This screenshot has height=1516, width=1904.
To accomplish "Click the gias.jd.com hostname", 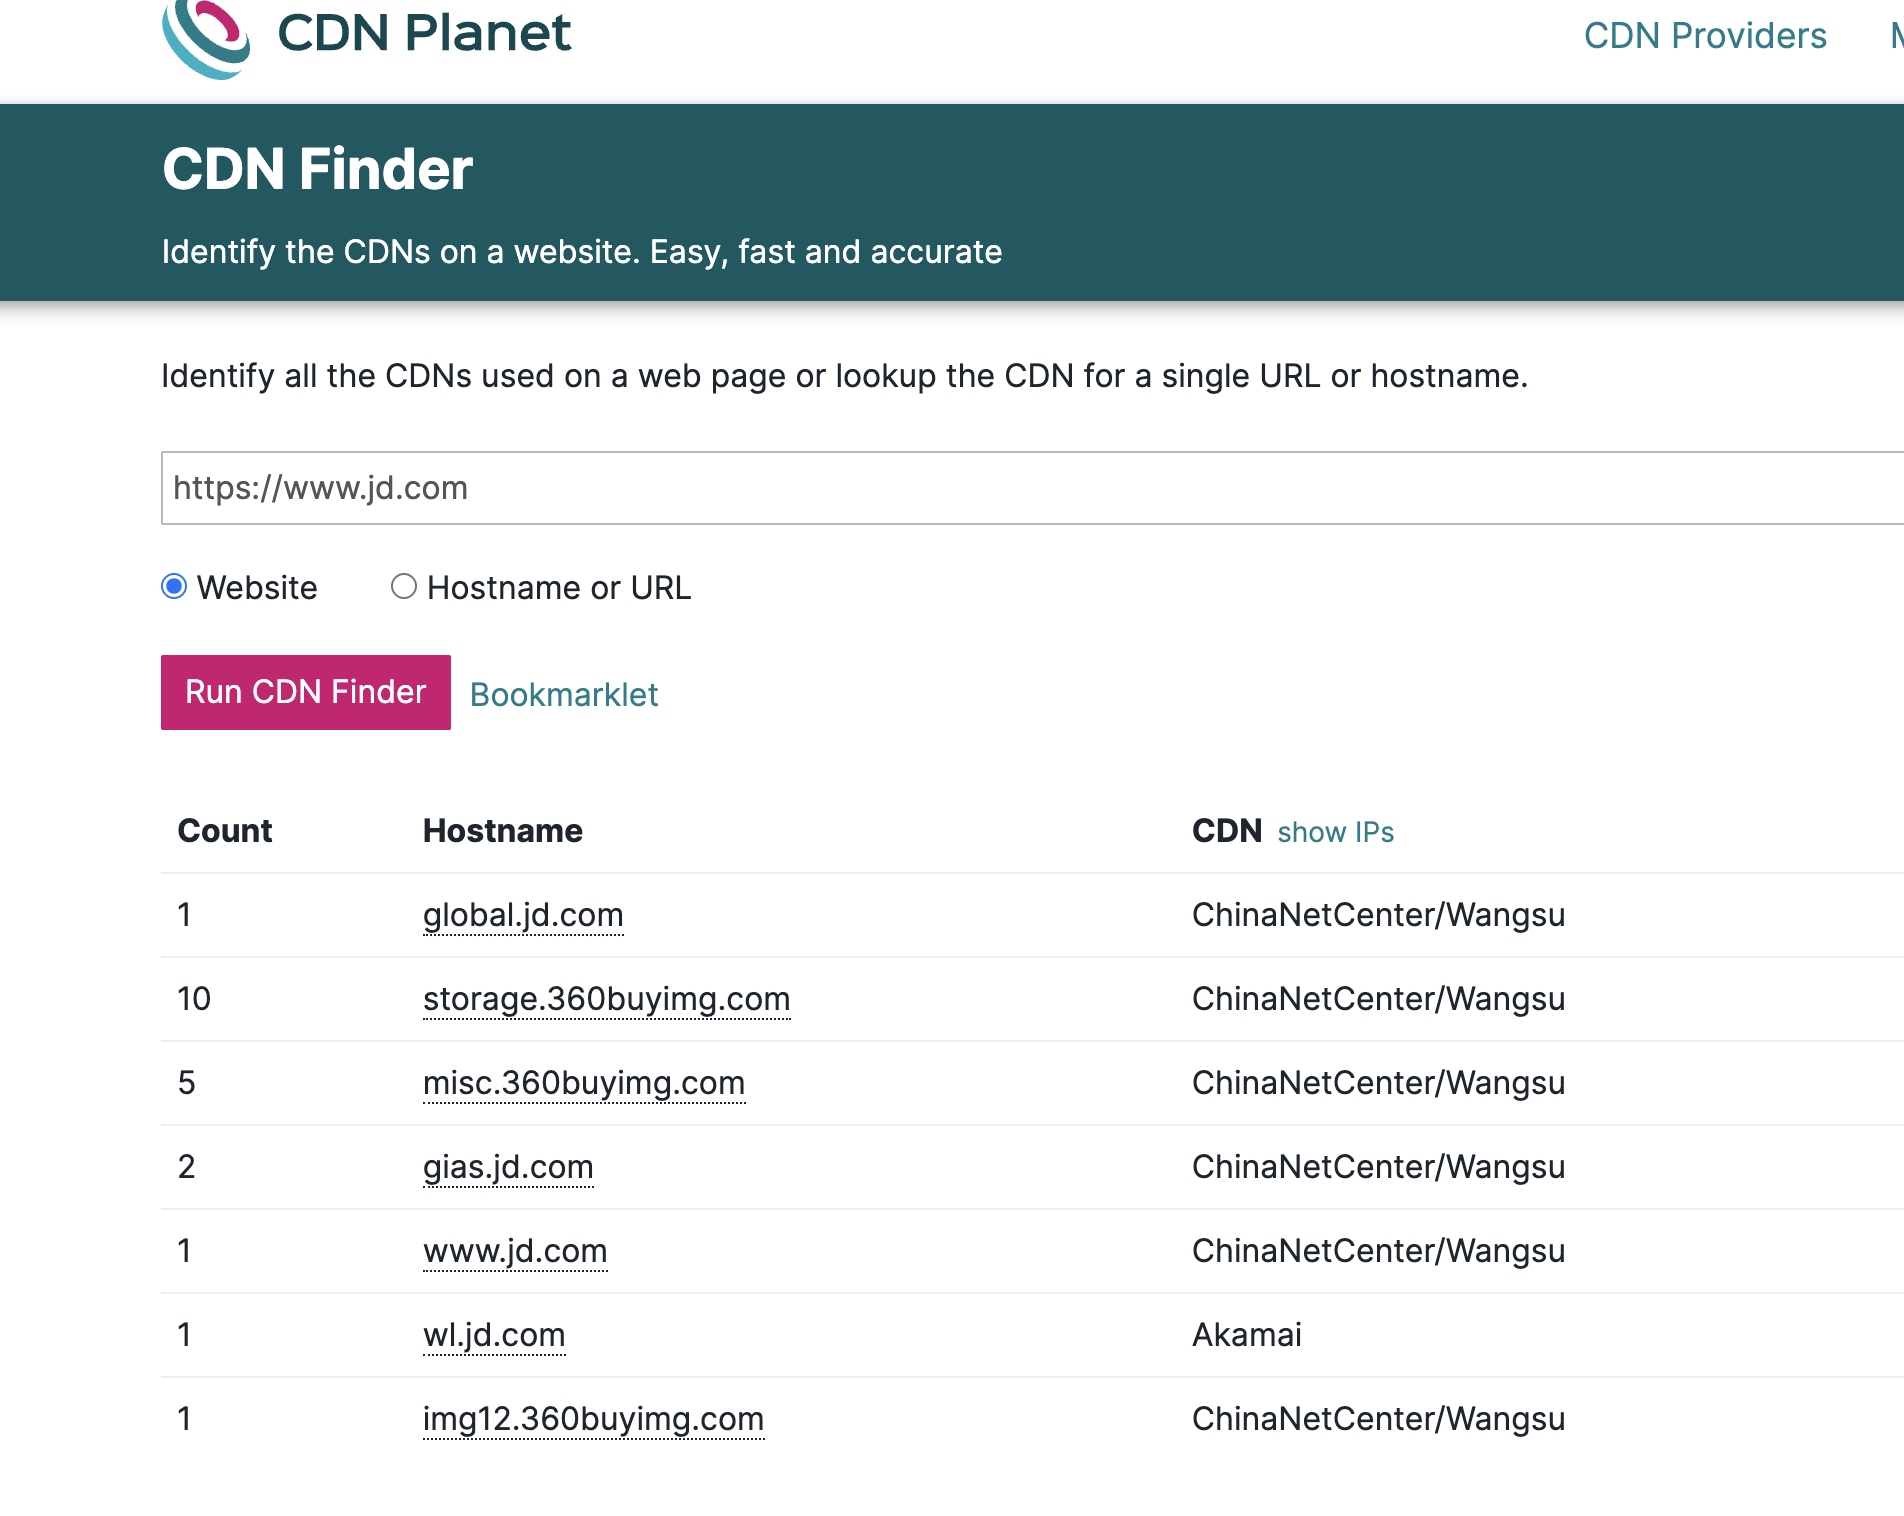I will [508, 1167].
